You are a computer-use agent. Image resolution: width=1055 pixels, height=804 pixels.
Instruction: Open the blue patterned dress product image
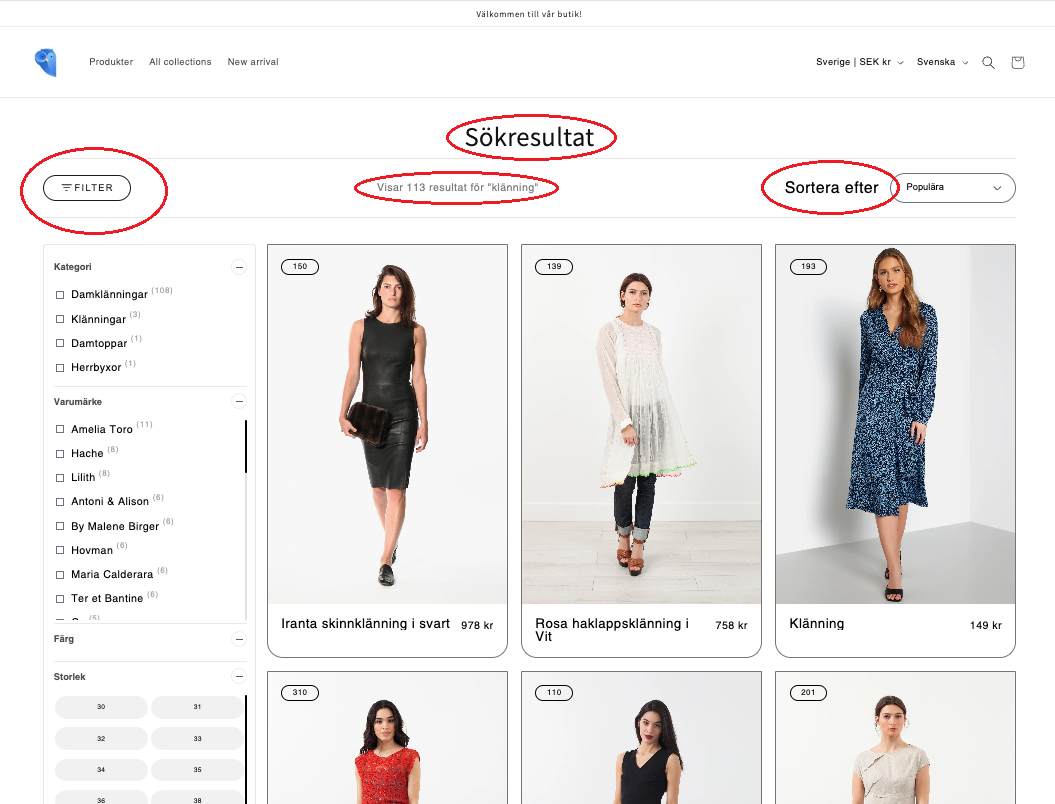[x=896, y=425]
